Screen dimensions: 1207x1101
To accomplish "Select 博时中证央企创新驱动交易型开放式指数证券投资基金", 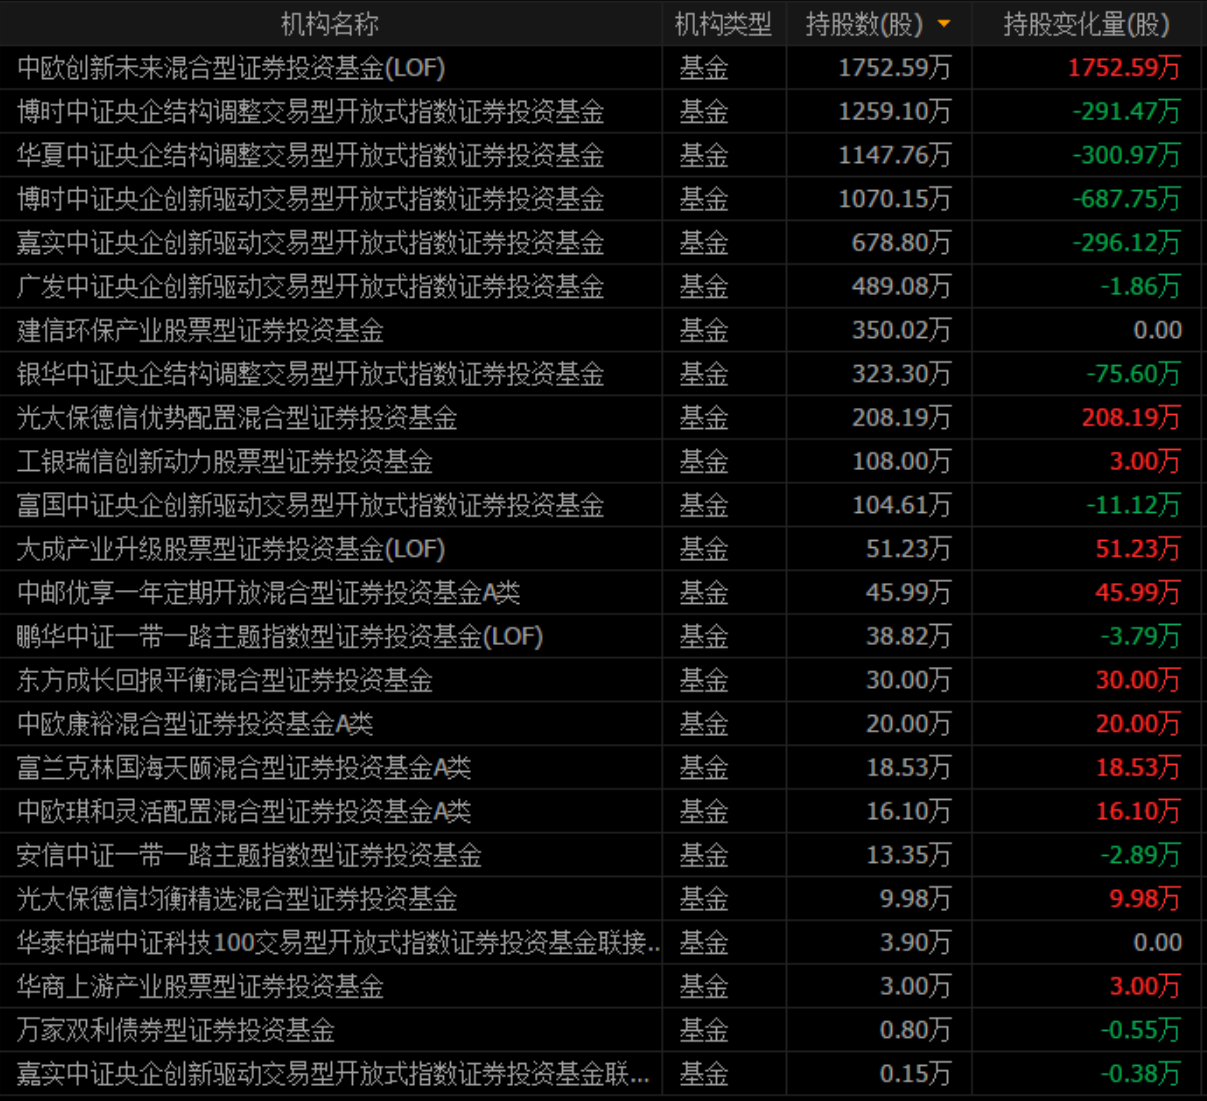I will [x=310, y=199].
